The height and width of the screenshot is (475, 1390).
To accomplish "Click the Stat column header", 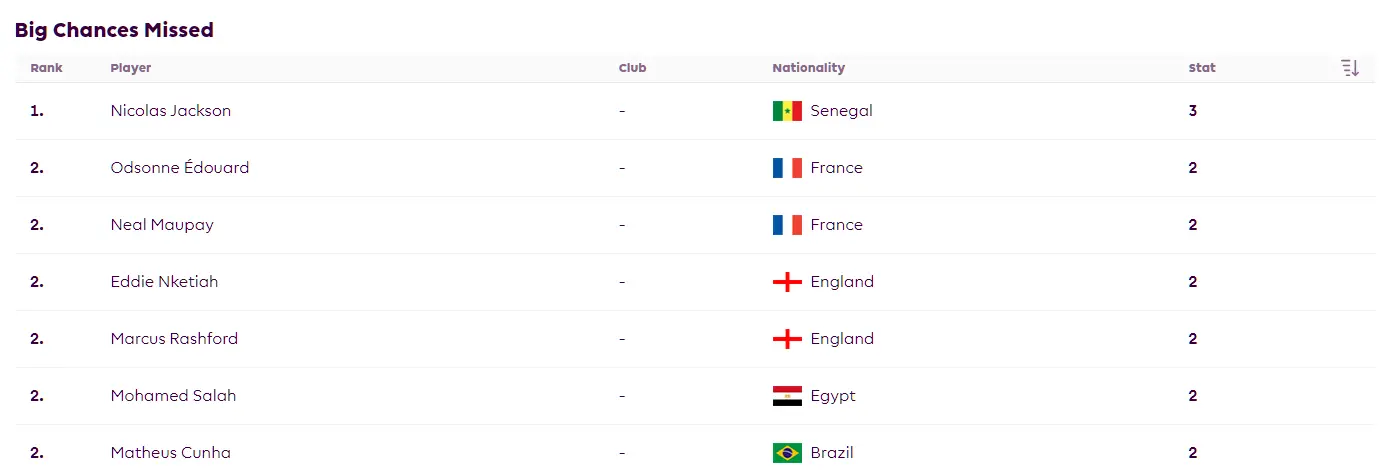I will [x=1202, y=68].
